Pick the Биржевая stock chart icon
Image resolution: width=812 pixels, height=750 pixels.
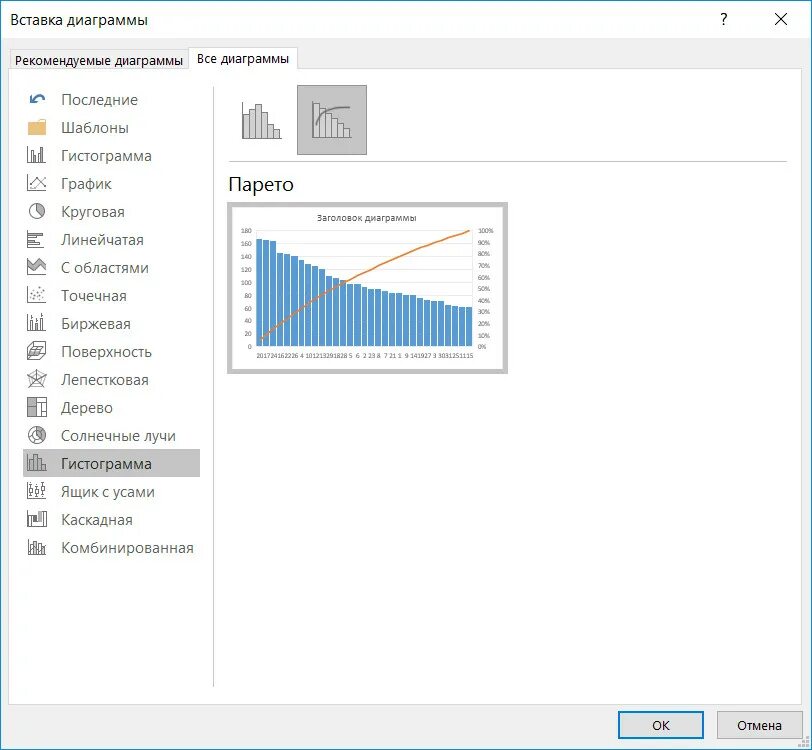(37, 323)
